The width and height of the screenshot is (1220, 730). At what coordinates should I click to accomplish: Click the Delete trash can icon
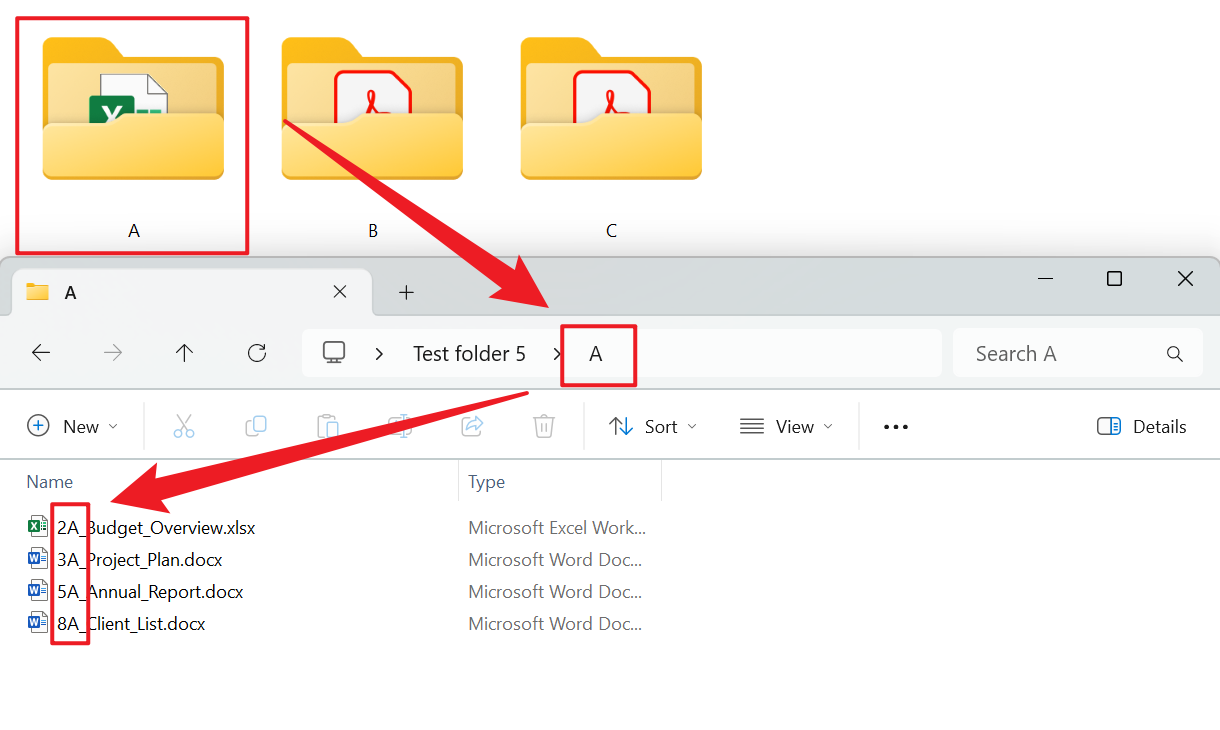(x=543, y=426)
